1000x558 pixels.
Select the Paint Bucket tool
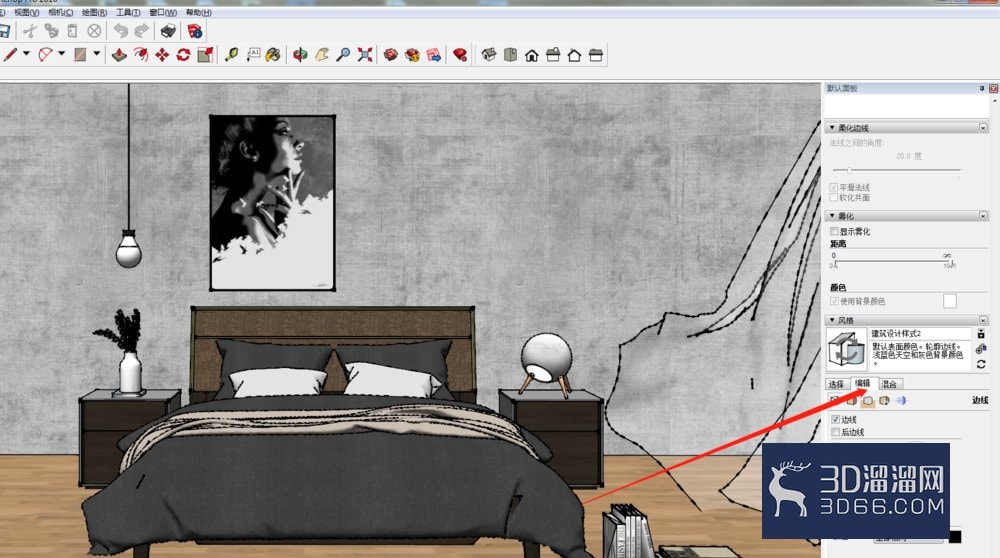273,55
